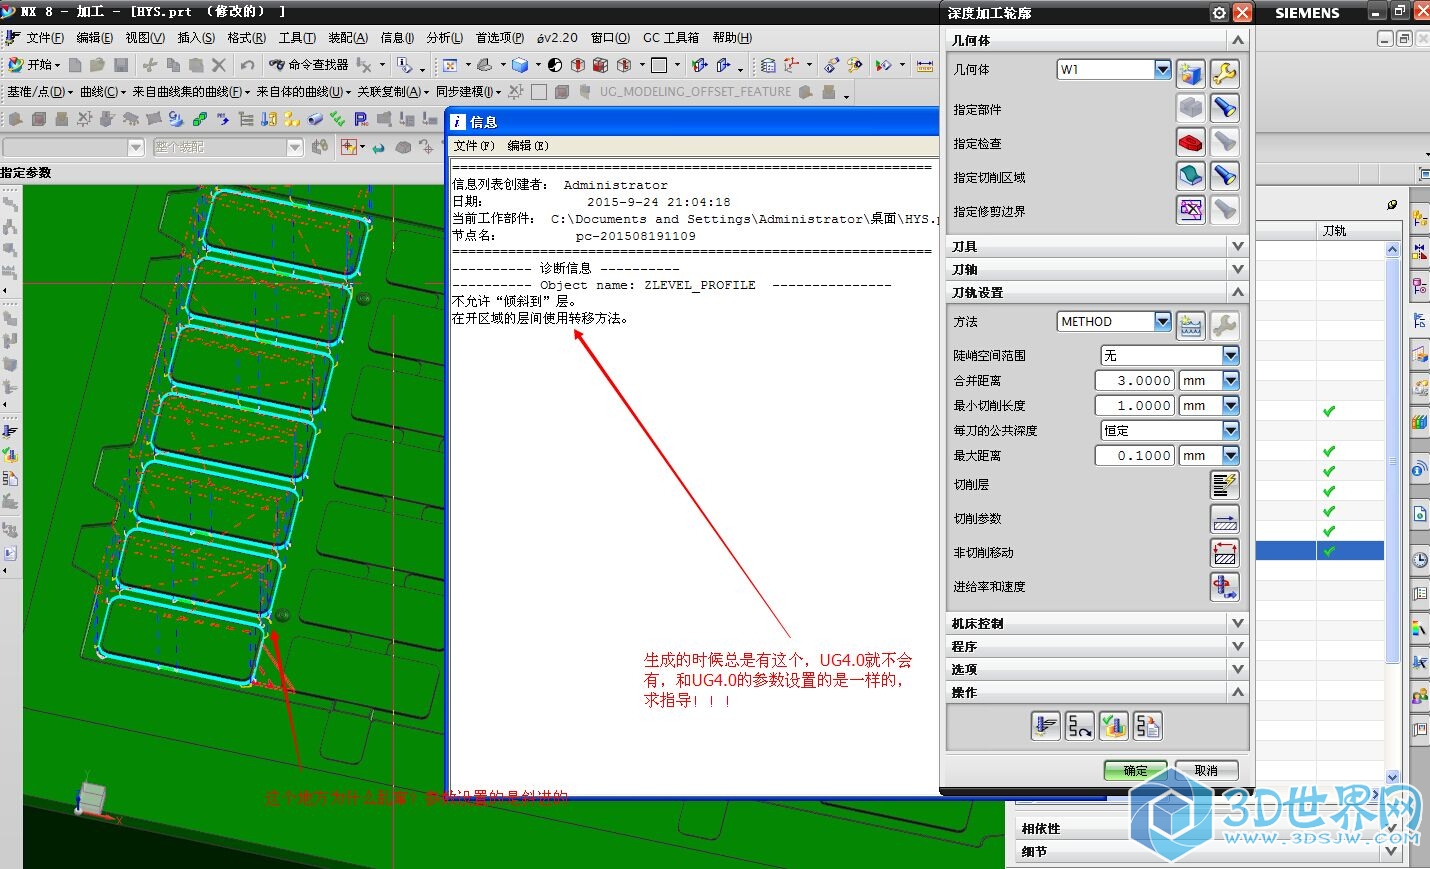Open 曲线(C) toolbar dropdown
The height and width of the screenshot is (869, 1430).
(103, 92)
